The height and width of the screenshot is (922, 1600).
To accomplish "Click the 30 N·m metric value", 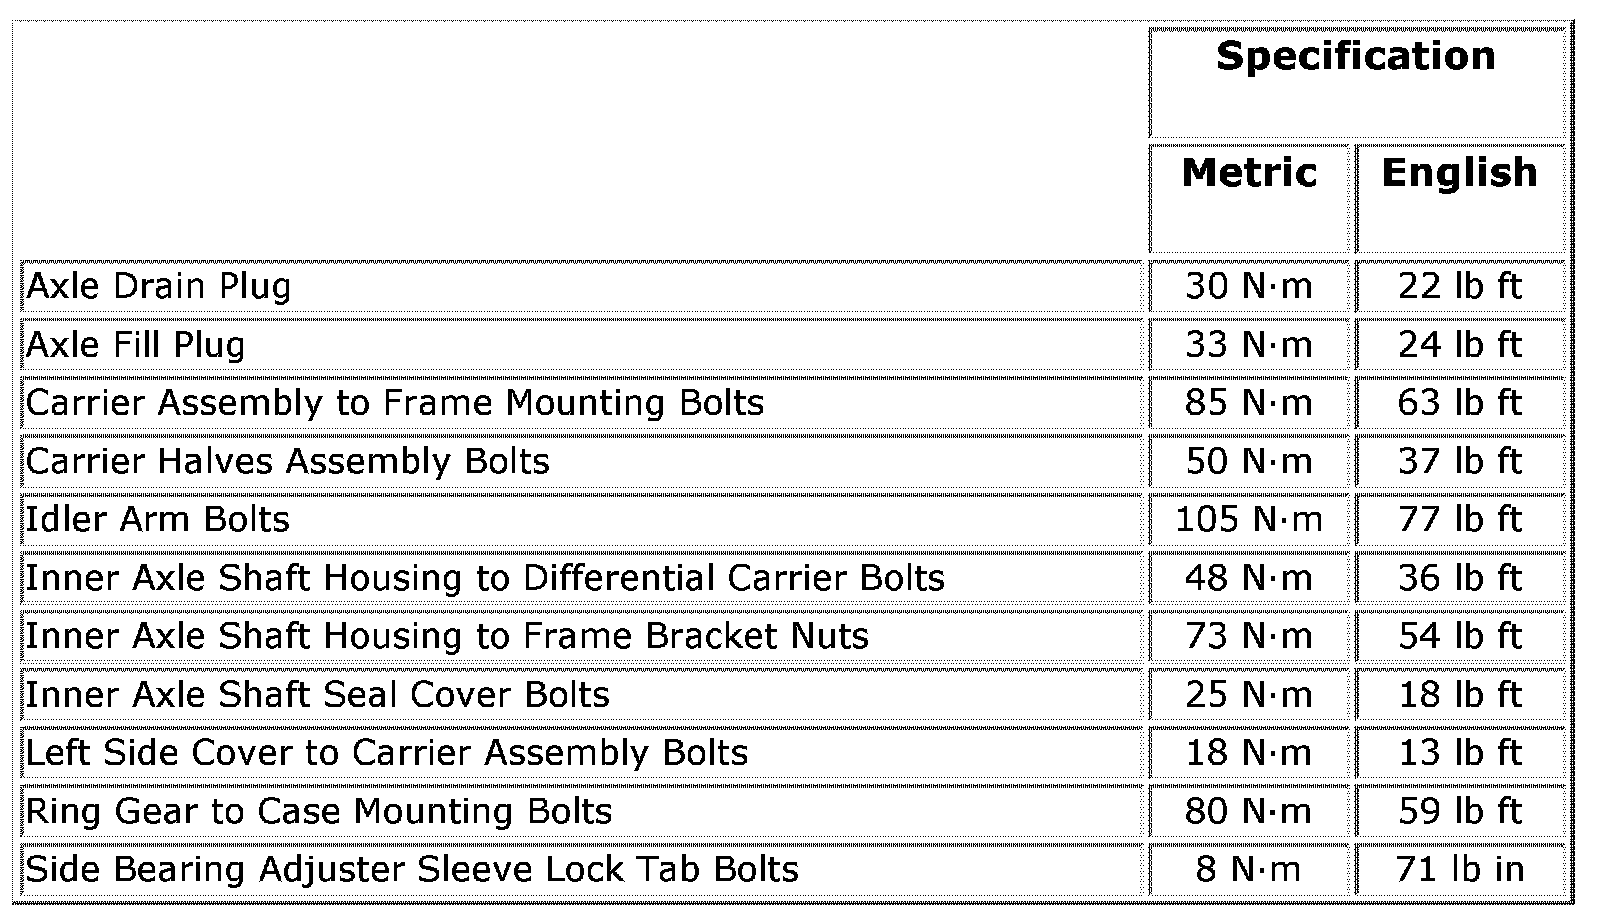I will (1248, 287).
